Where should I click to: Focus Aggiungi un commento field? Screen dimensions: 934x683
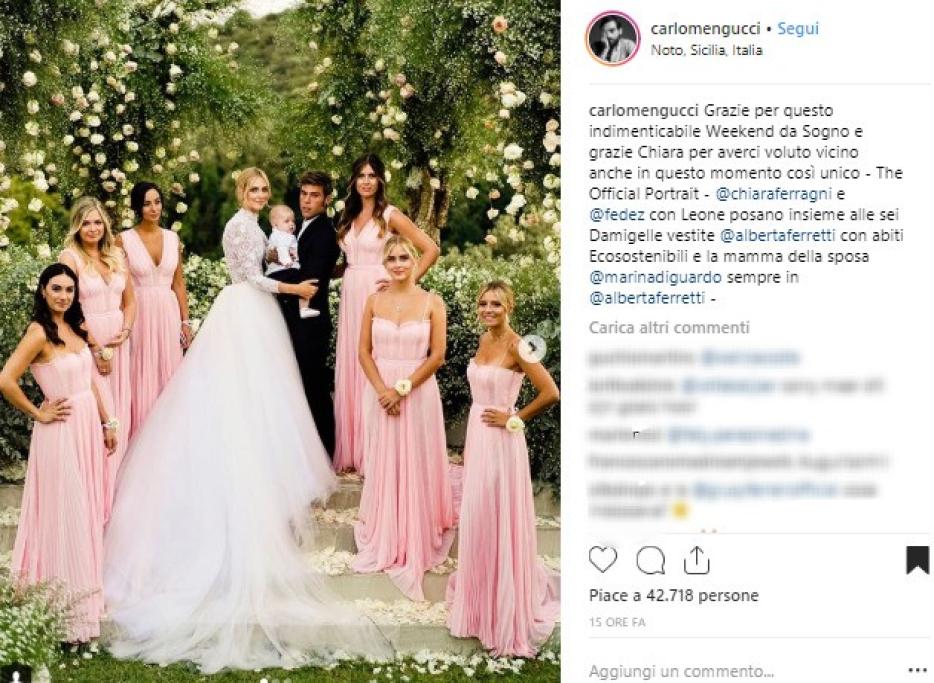(745, 671)
